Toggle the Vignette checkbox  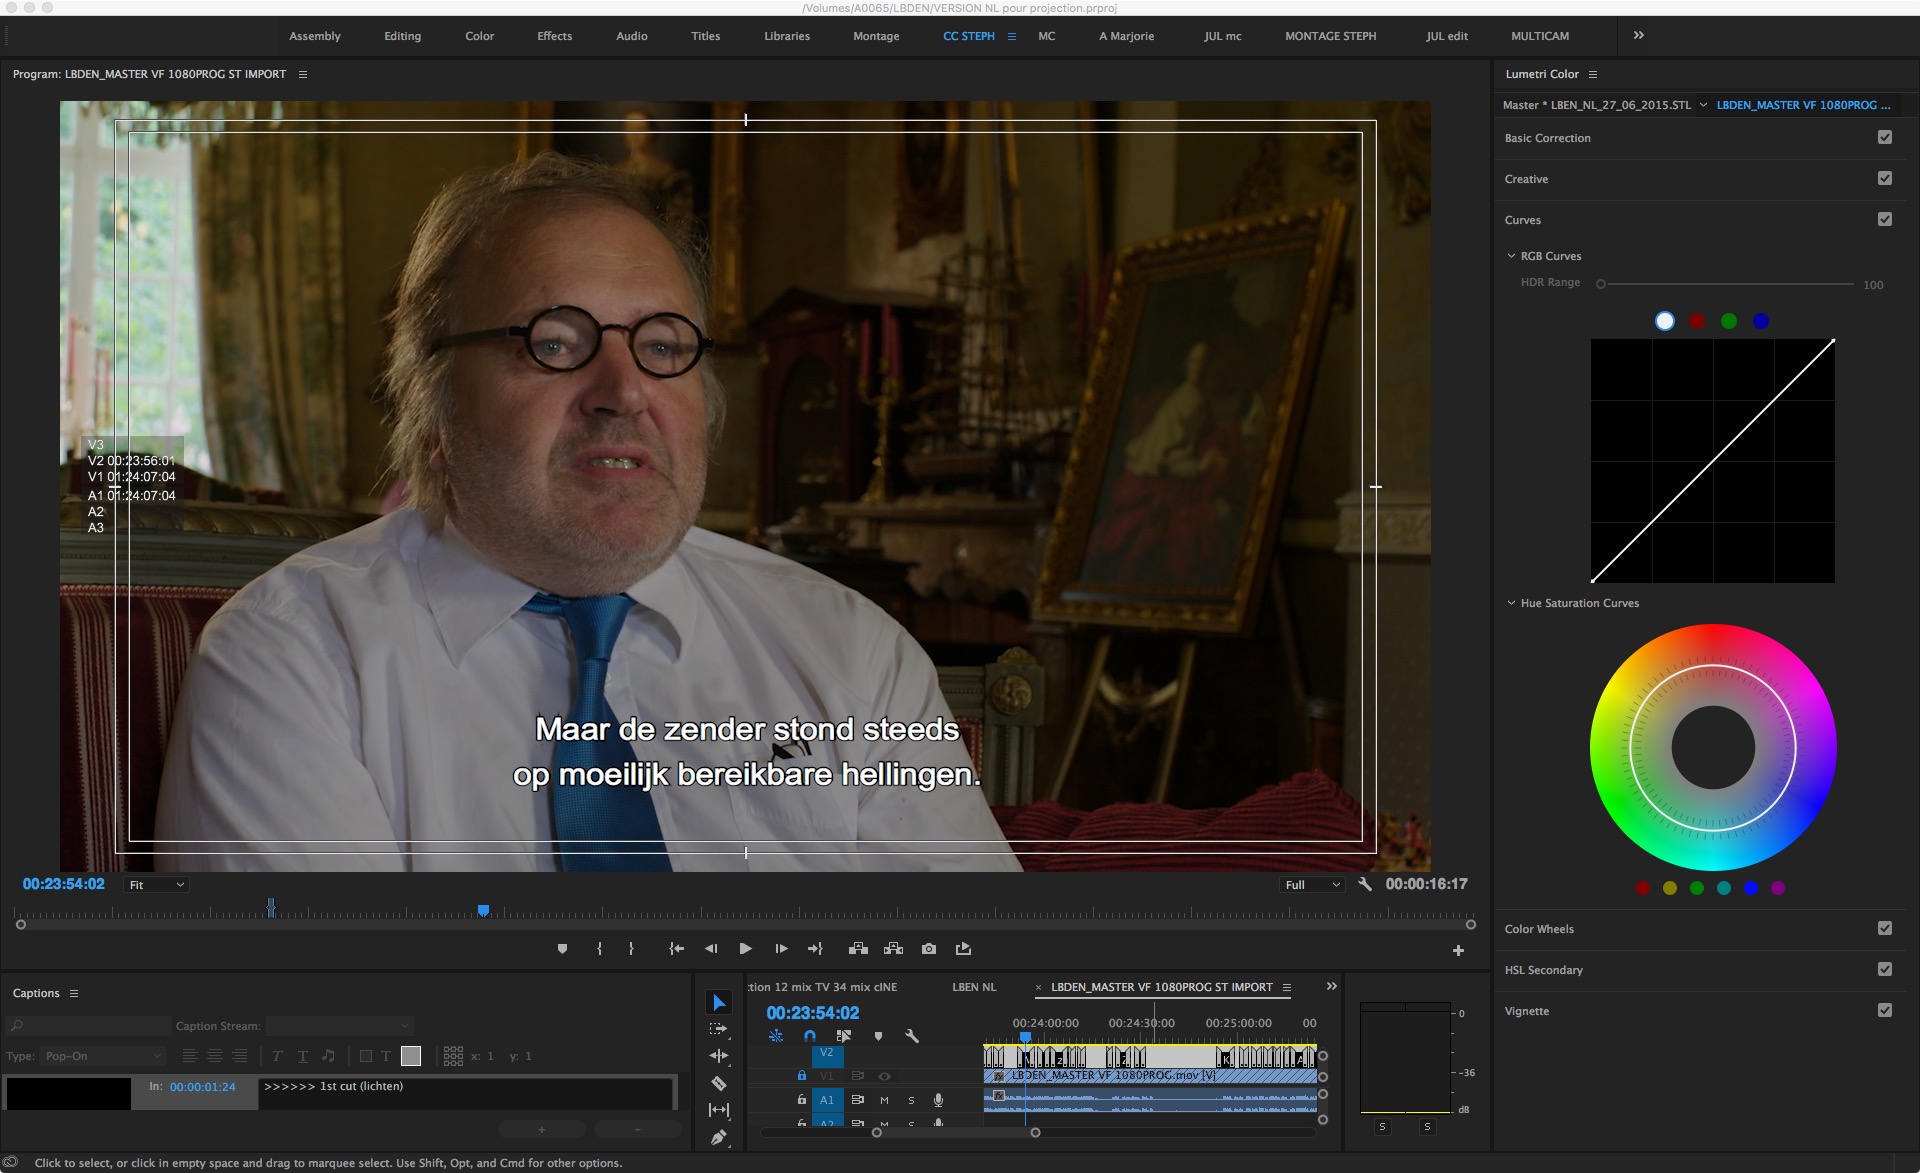pyautogui.click(x=1885, y=1011)
